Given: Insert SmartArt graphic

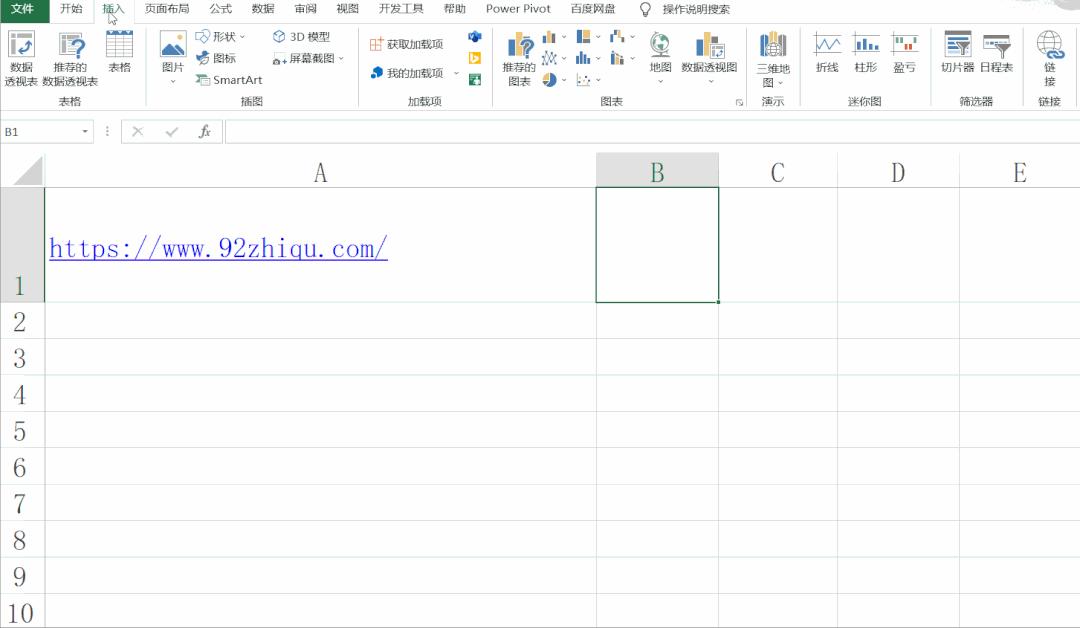Looking at the screenshot, I should coord(228,80).
